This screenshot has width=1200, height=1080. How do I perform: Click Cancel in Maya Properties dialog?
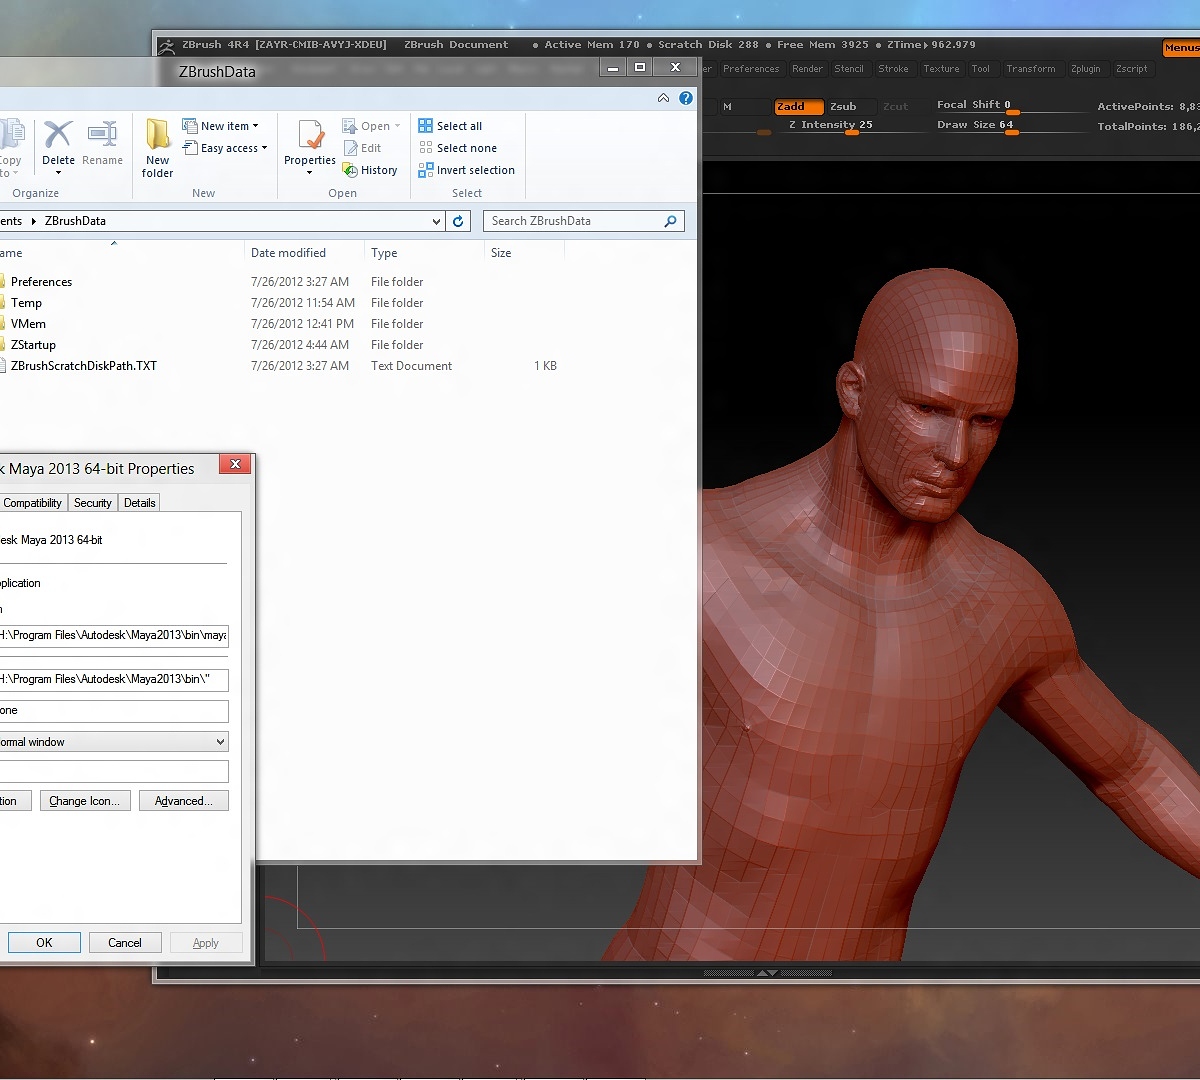pyautogui.click(x=125, y=942)
